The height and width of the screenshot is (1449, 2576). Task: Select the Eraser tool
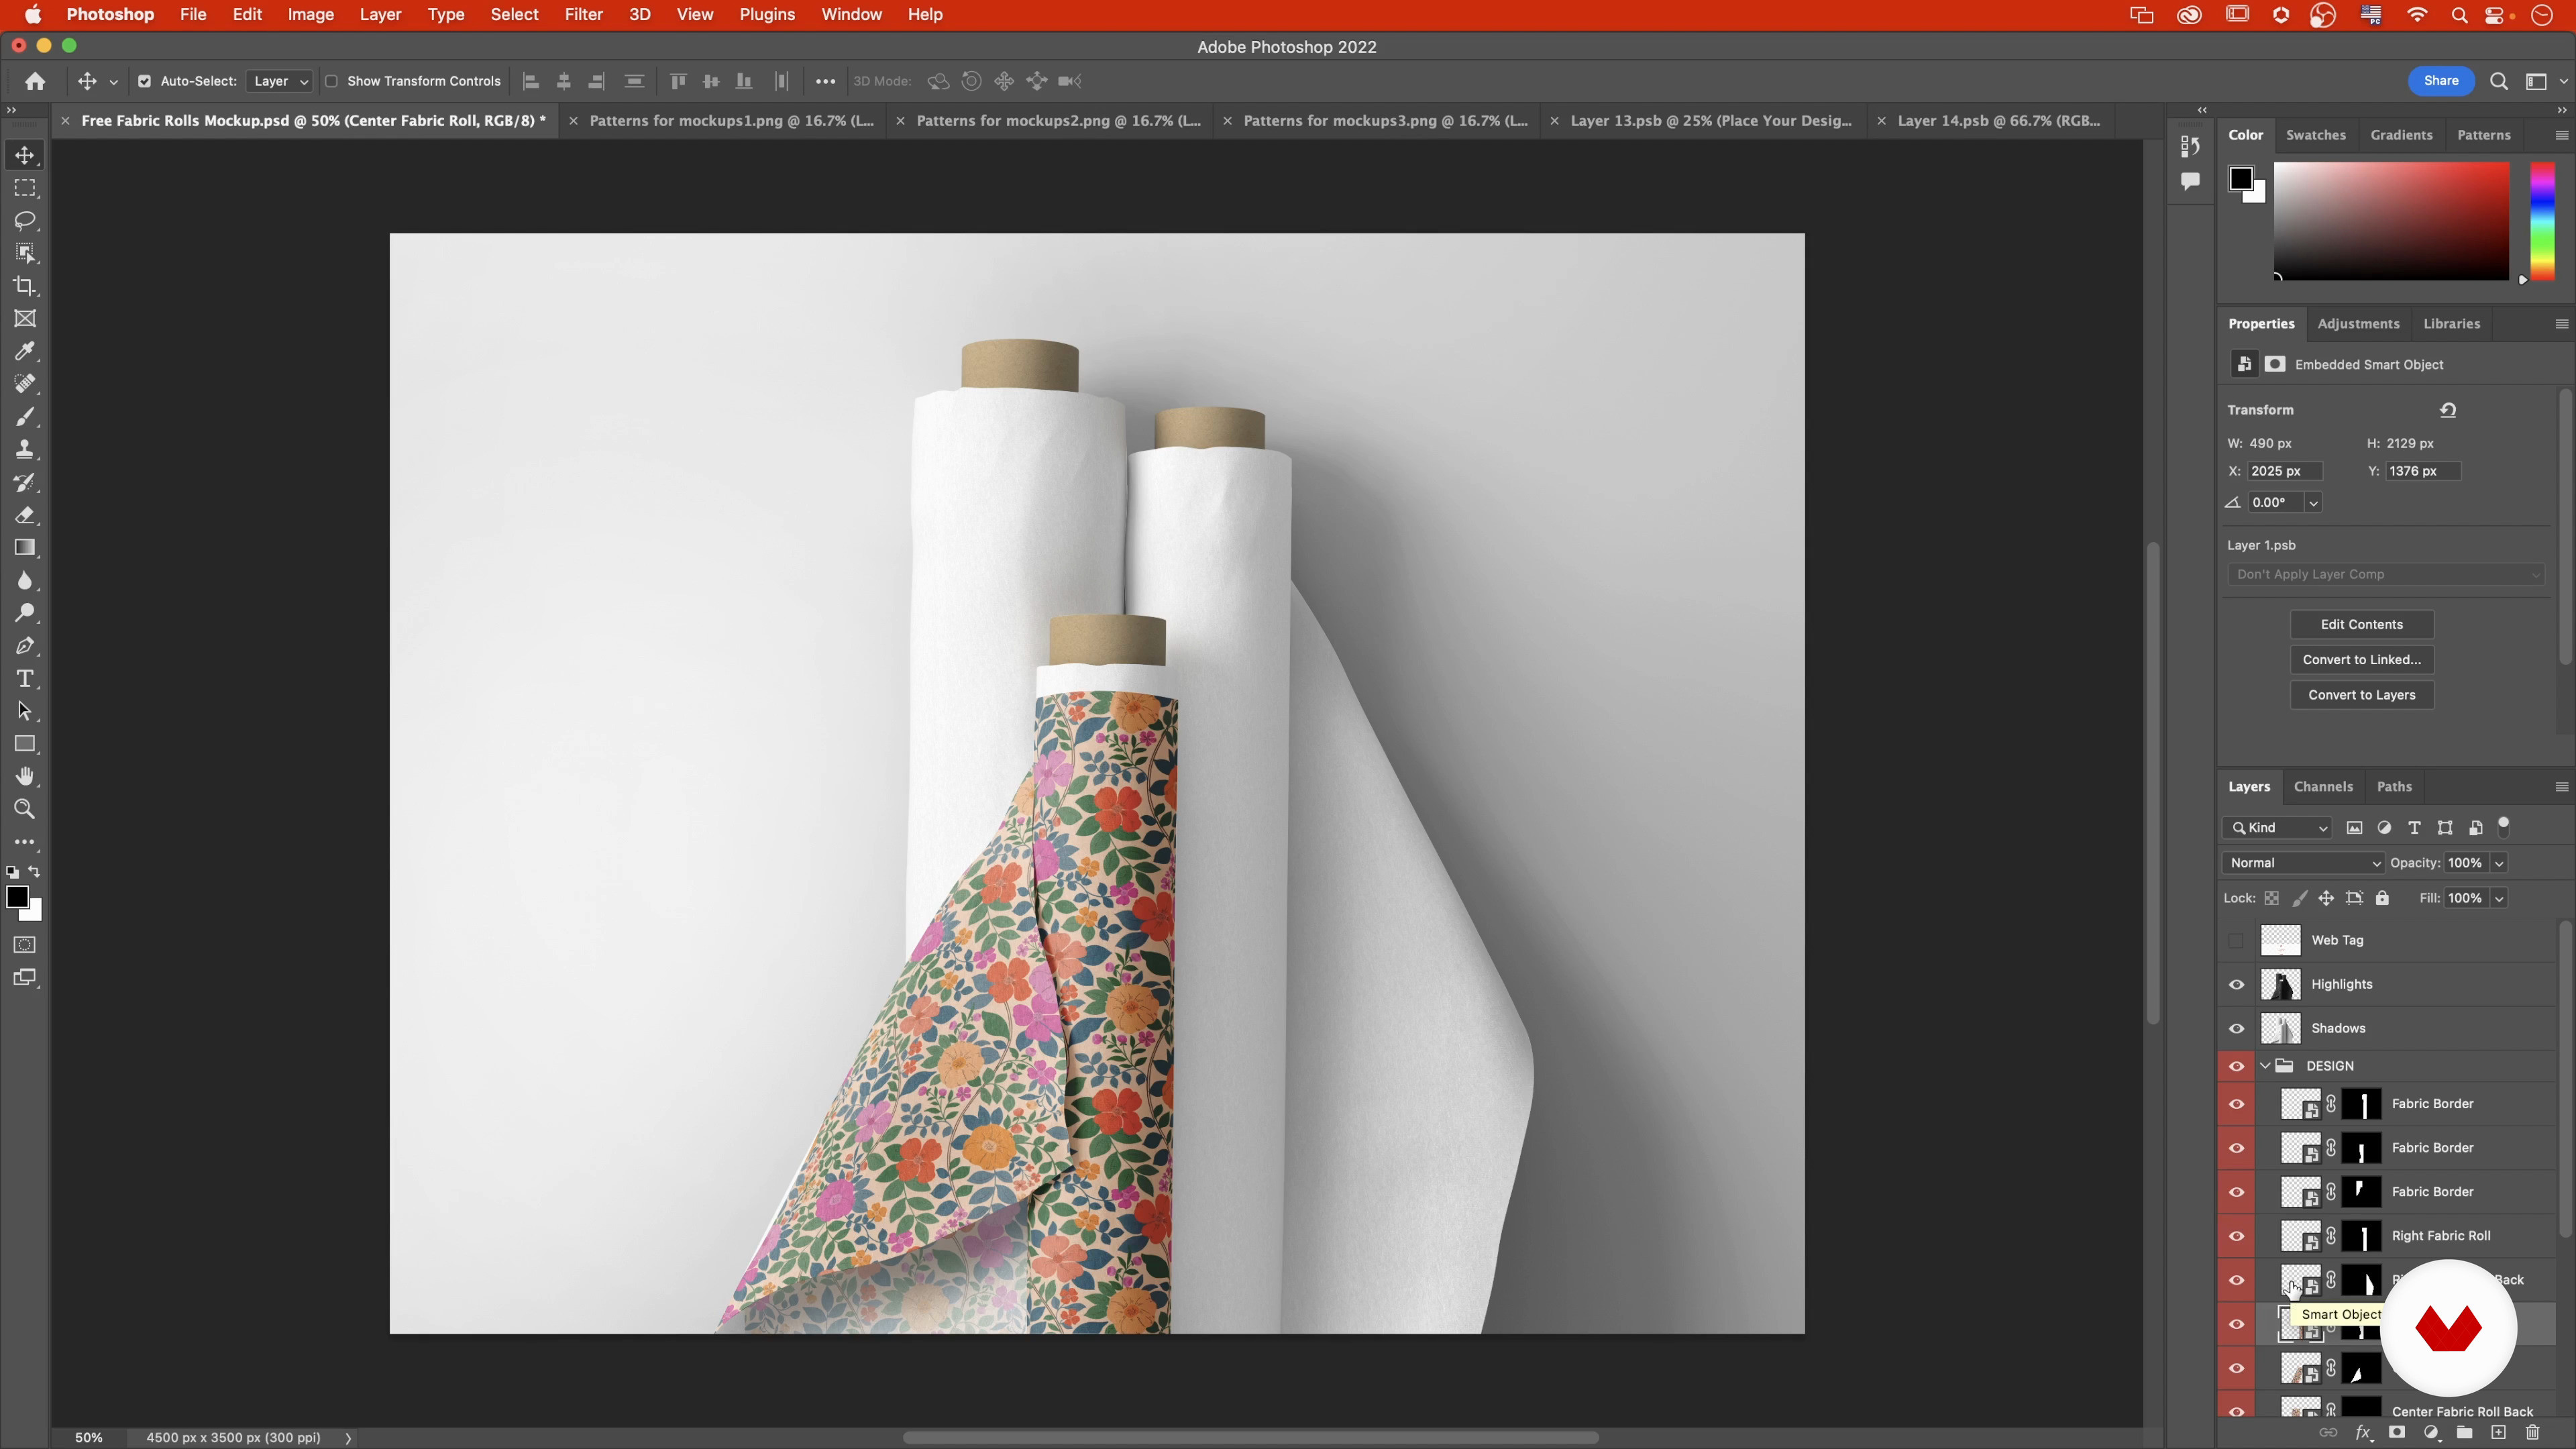25,515
